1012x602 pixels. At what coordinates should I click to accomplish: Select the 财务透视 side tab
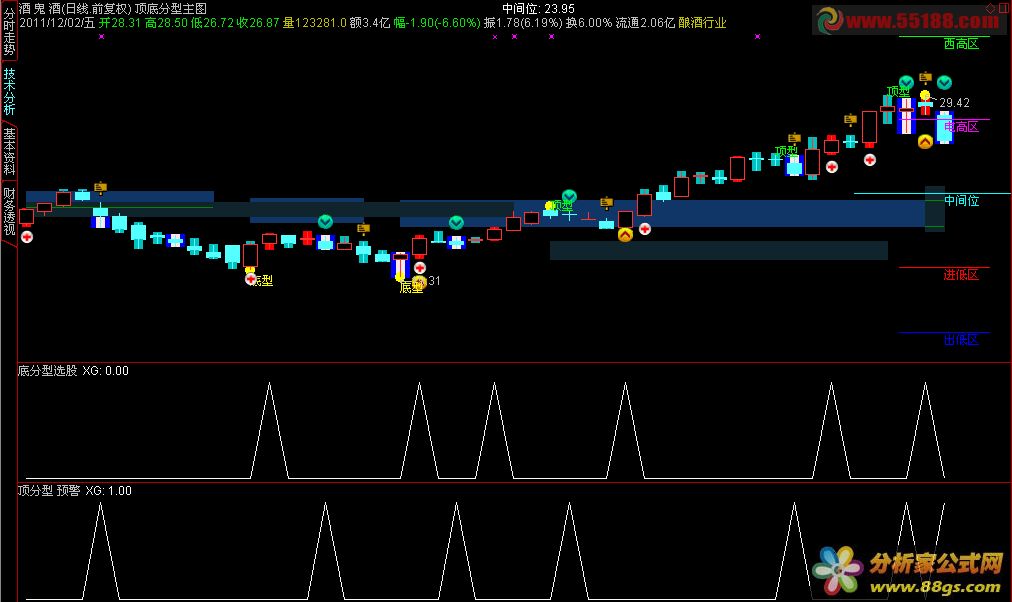click(8, 210)
